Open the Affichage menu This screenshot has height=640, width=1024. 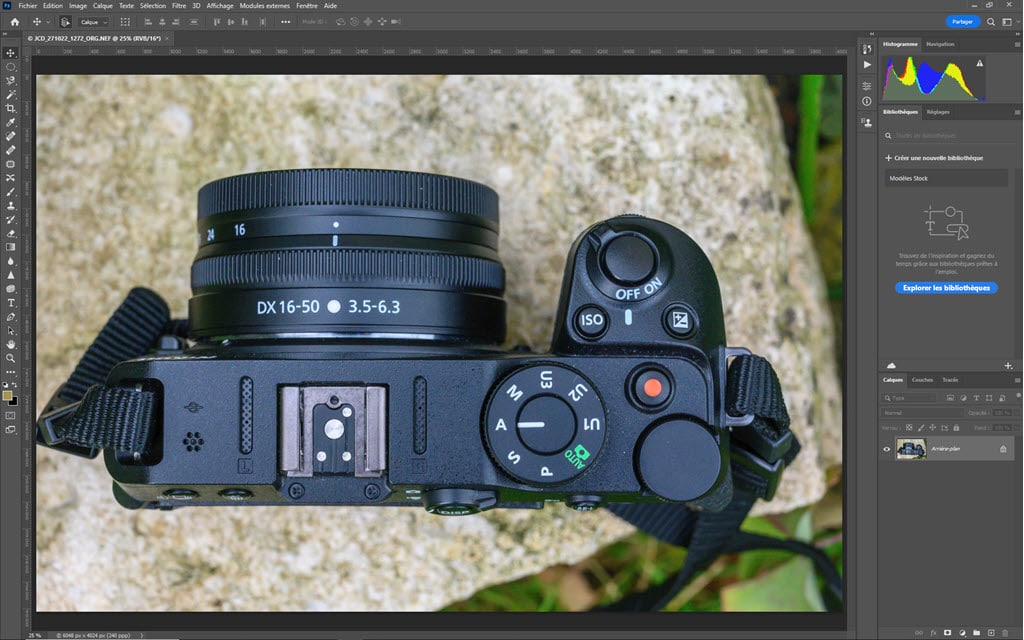point(220,6)
